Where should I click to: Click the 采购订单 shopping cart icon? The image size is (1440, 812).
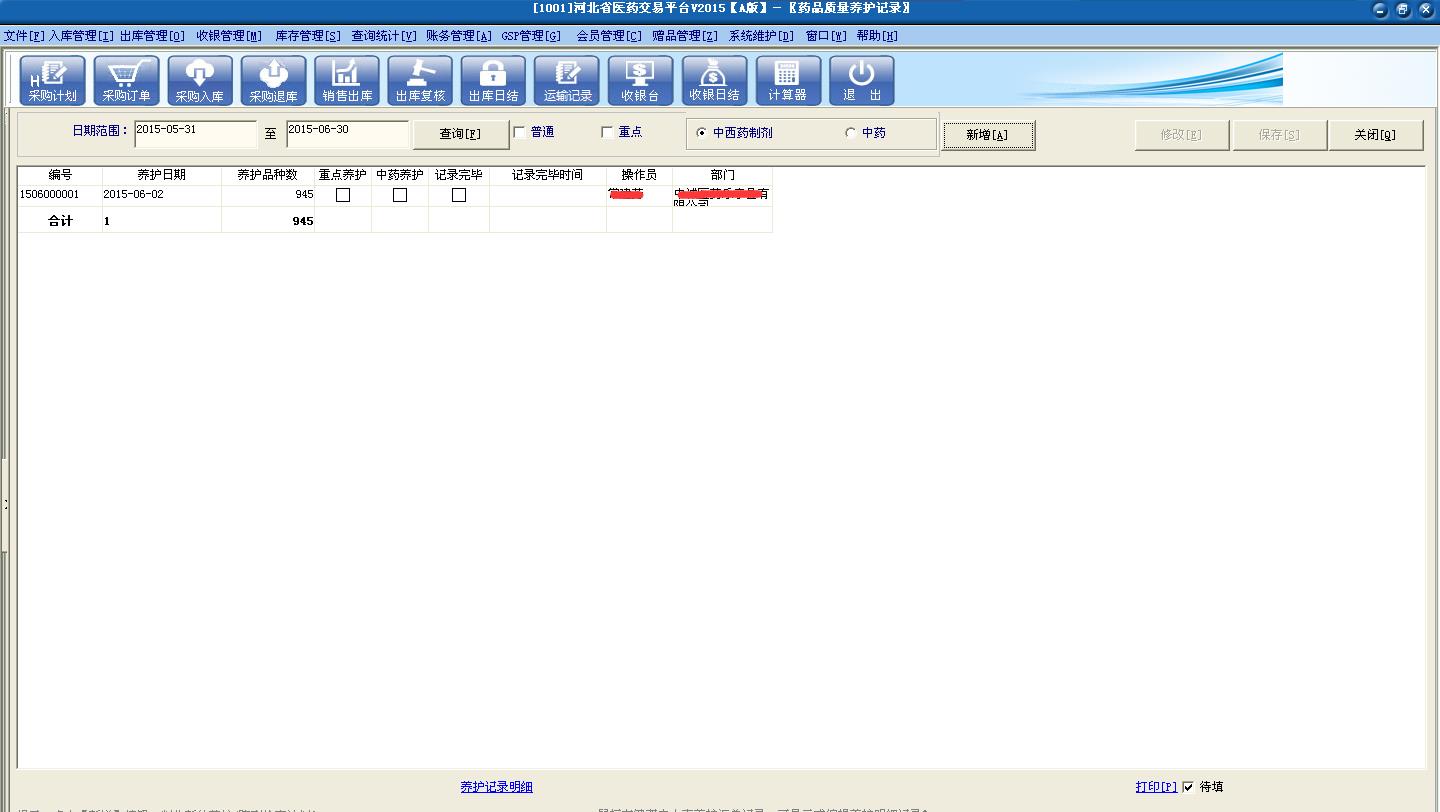[126, 81]
